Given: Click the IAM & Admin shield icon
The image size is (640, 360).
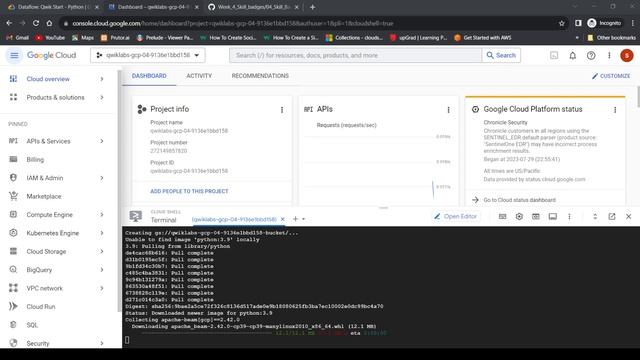Looking at the screenshot, I should [13, 178].
